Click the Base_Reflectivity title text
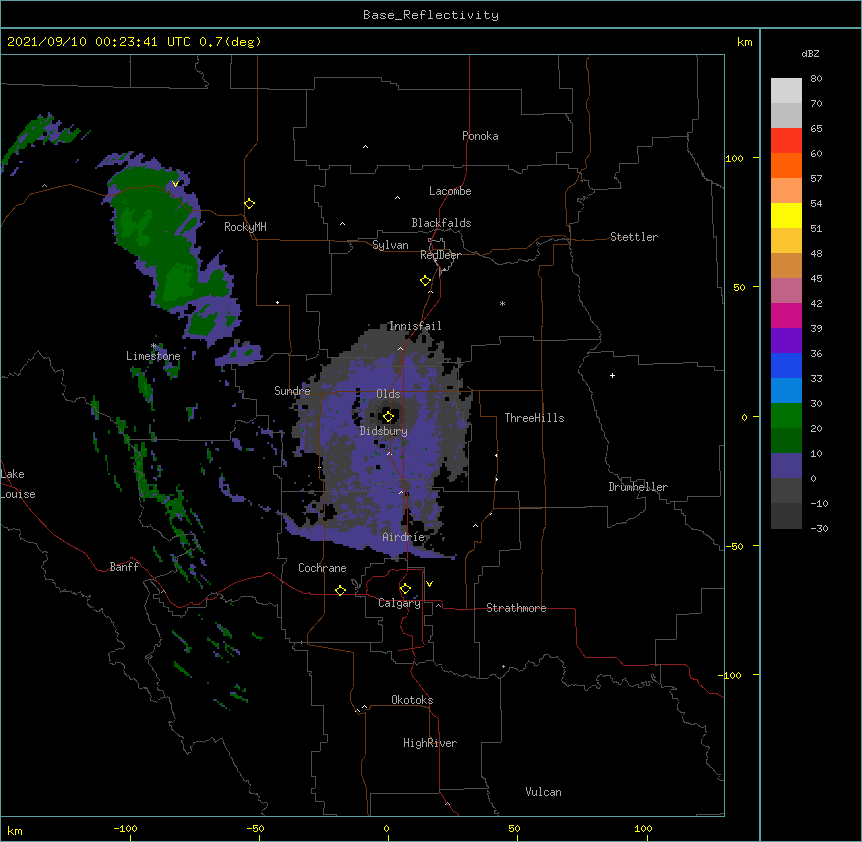This screenshot has width=862, height=842. click(x=431, y=15)
